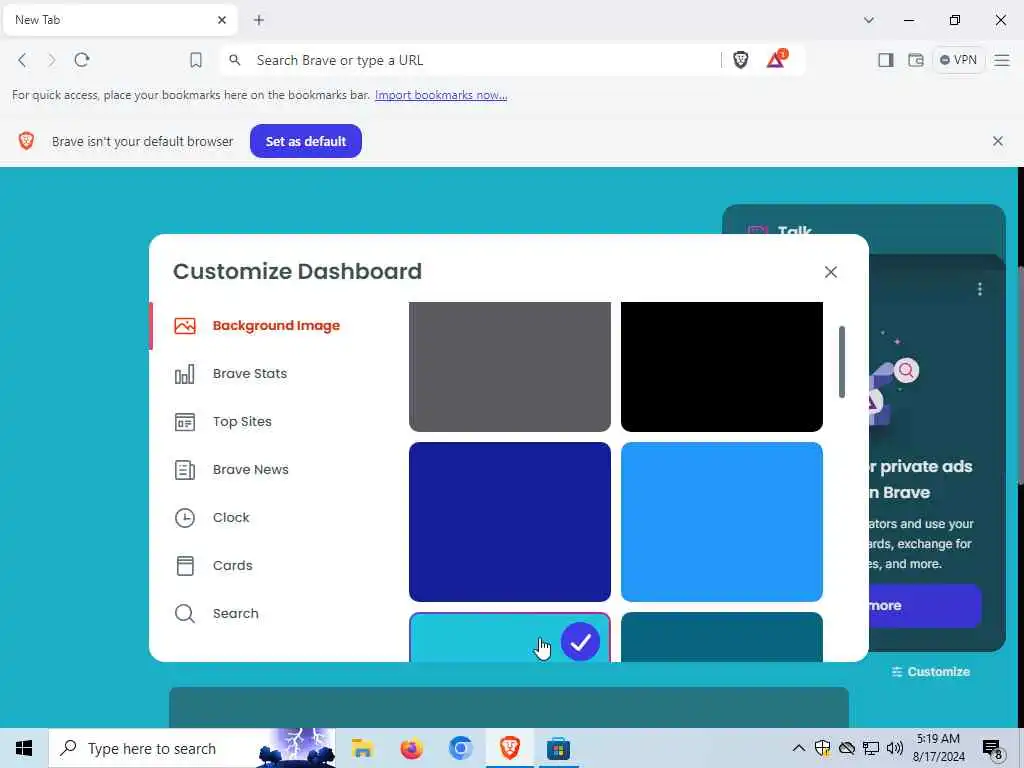The image size is (1024, 768).
Task: Bookmark this page icon
Action: coord(195,60)
